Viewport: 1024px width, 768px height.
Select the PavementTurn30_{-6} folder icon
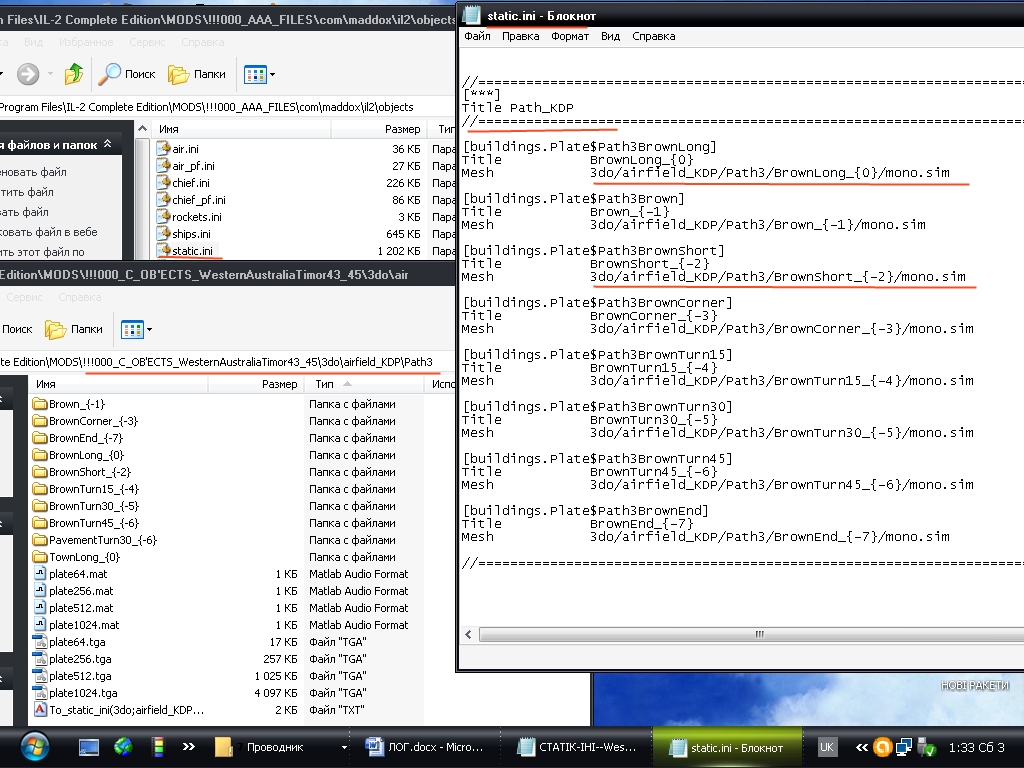pos(40,540)
